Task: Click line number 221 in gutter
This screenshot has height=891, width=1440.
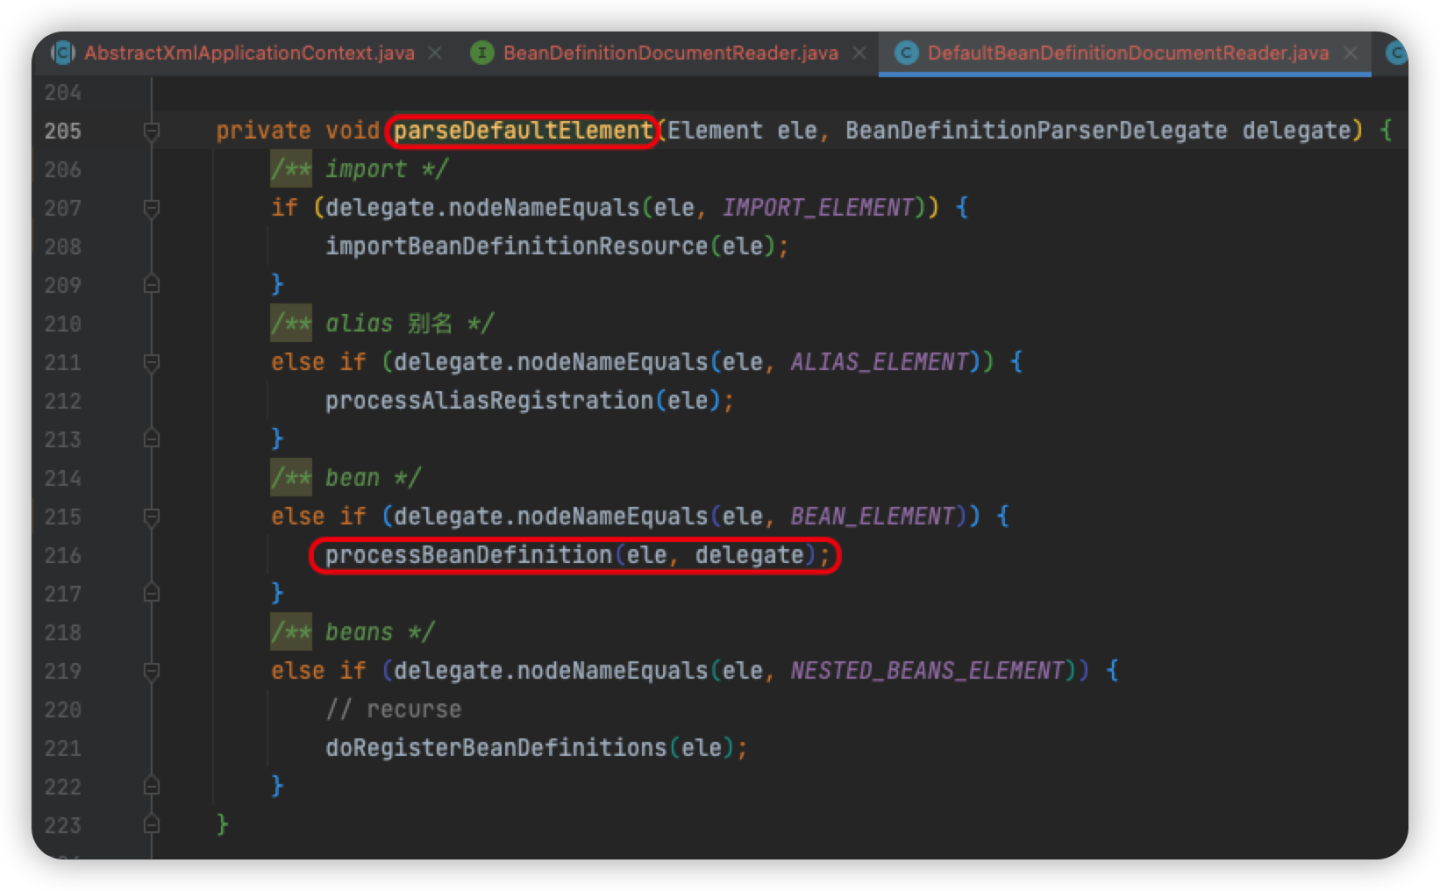Action: click(x=63, y=748)
